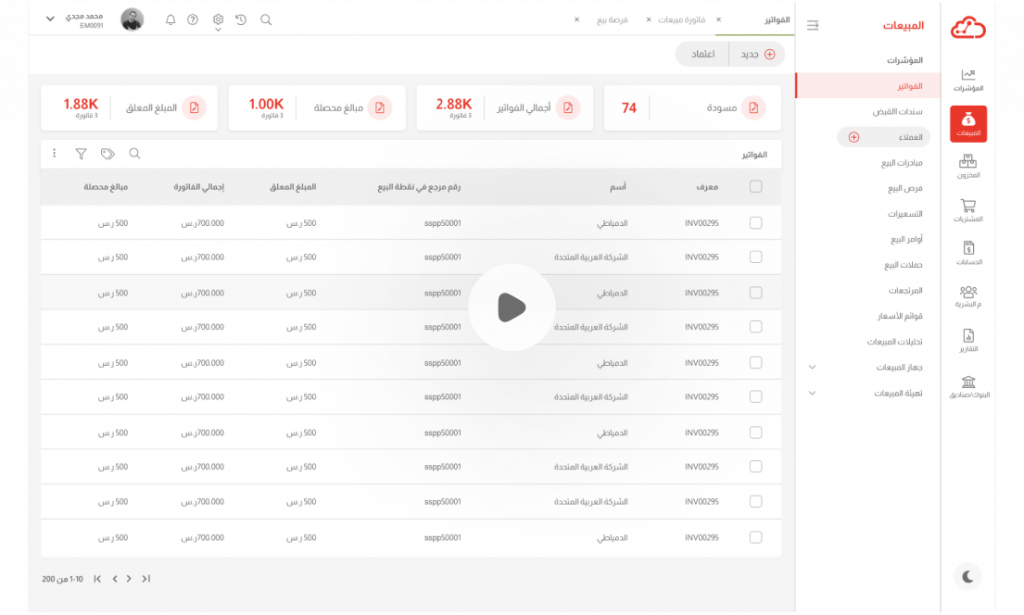Click the tags icon in table toolbar
Image resolution: width=1024 pixels, height=615 pixels.
pyautogui.click(x=108, y=154)
